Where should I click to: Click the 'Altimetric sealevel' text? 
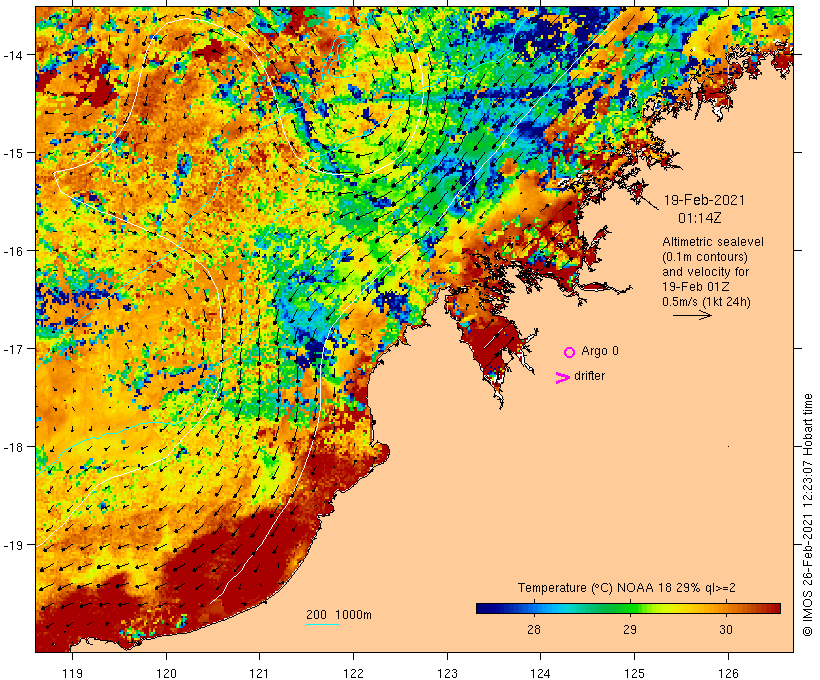(x=713, y=242)
